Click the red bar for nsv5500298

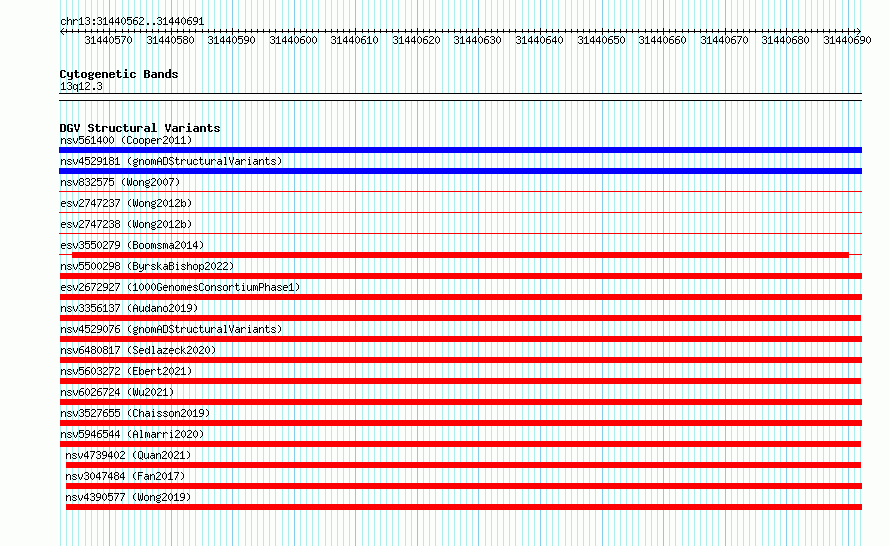point(460,276)
